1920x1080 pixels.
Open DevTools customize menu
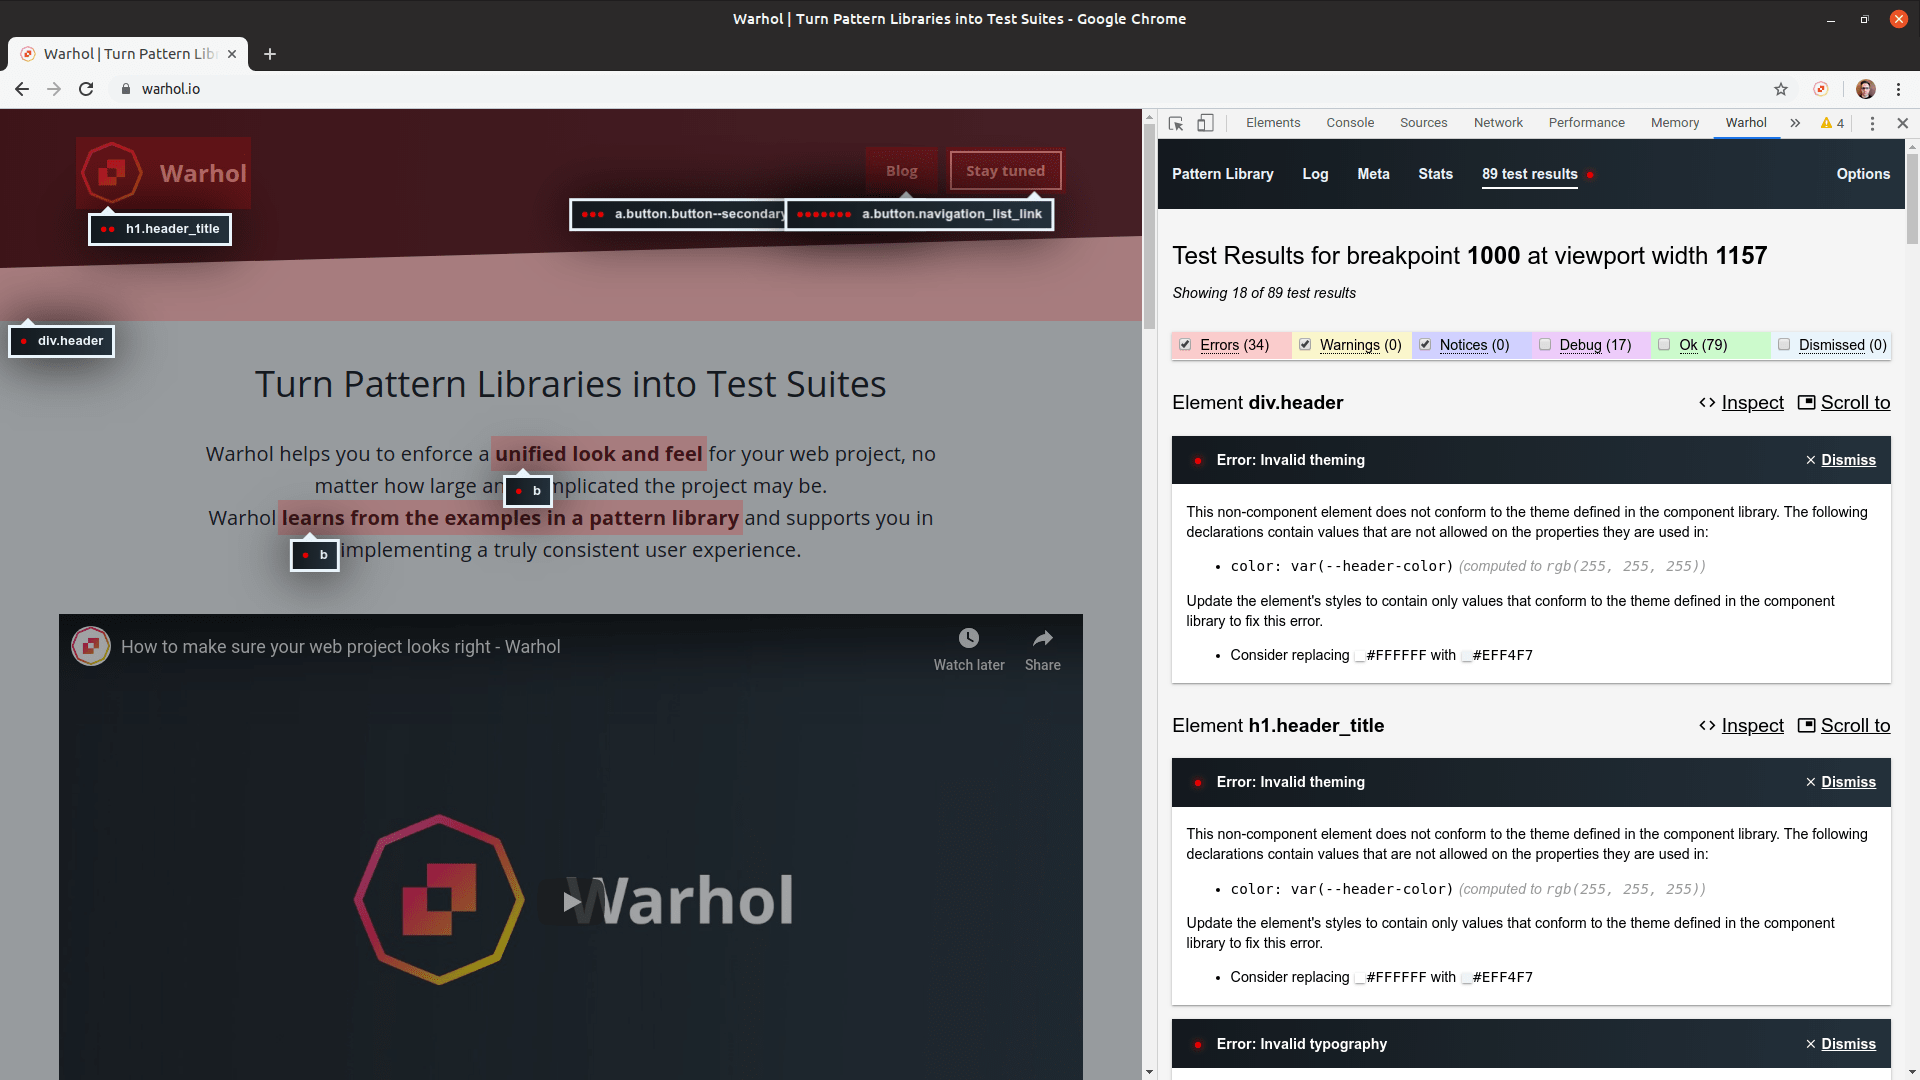coord(1872,123)
